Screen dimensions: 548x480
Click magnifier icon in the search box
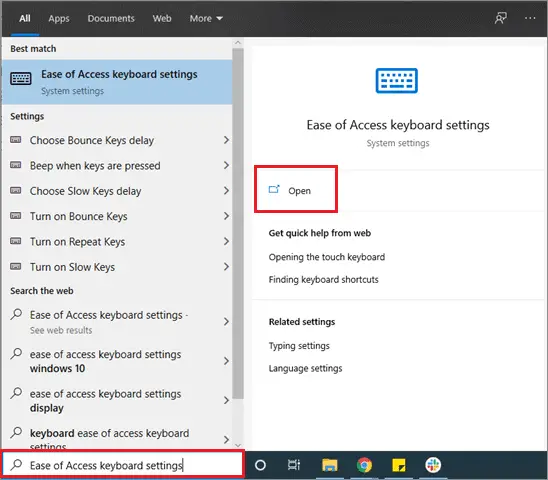pos(16,465)
